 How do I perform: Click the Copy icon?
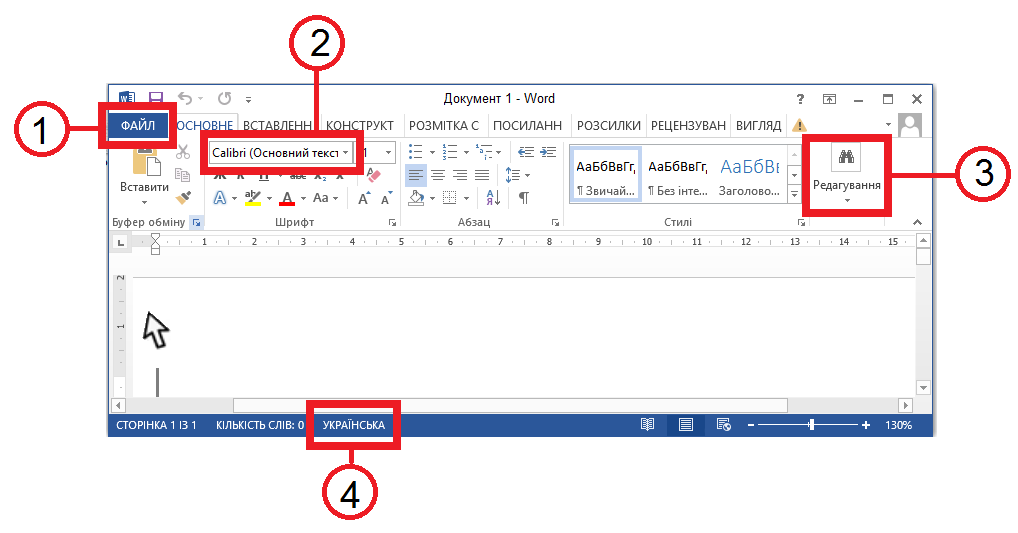click(x=182, y=175)
